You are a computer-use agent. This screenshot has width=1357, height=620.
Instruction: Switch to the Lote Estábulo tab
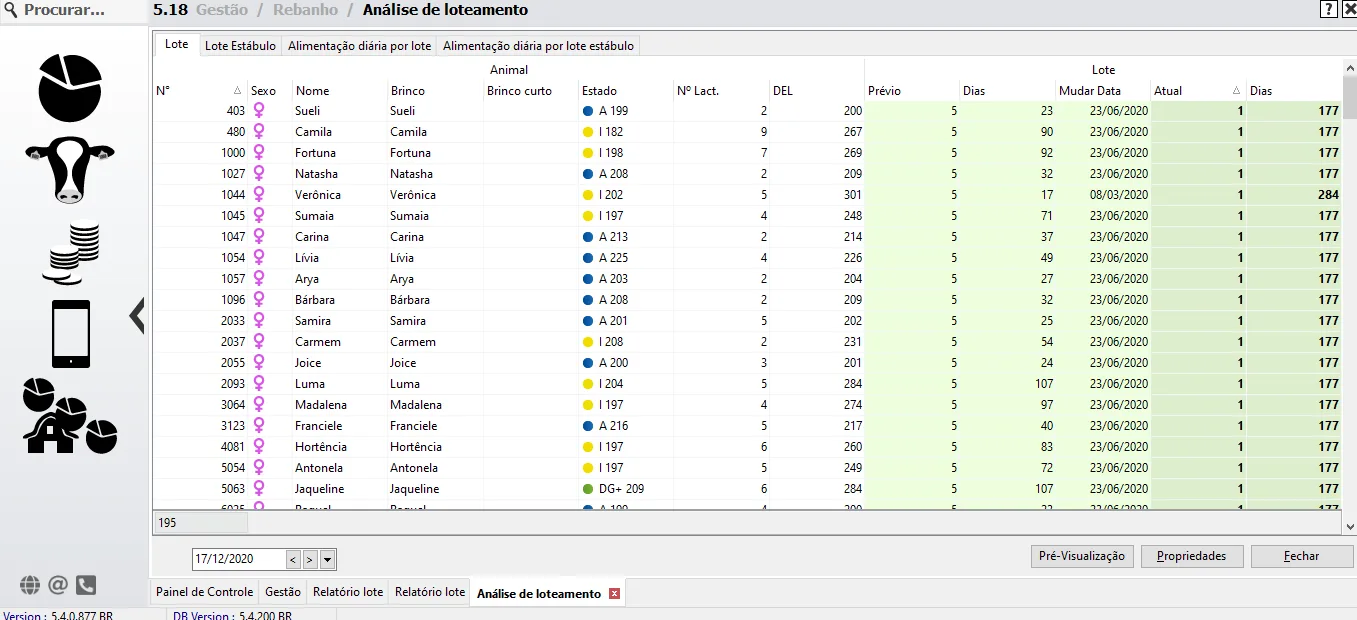tap(240, 46)
